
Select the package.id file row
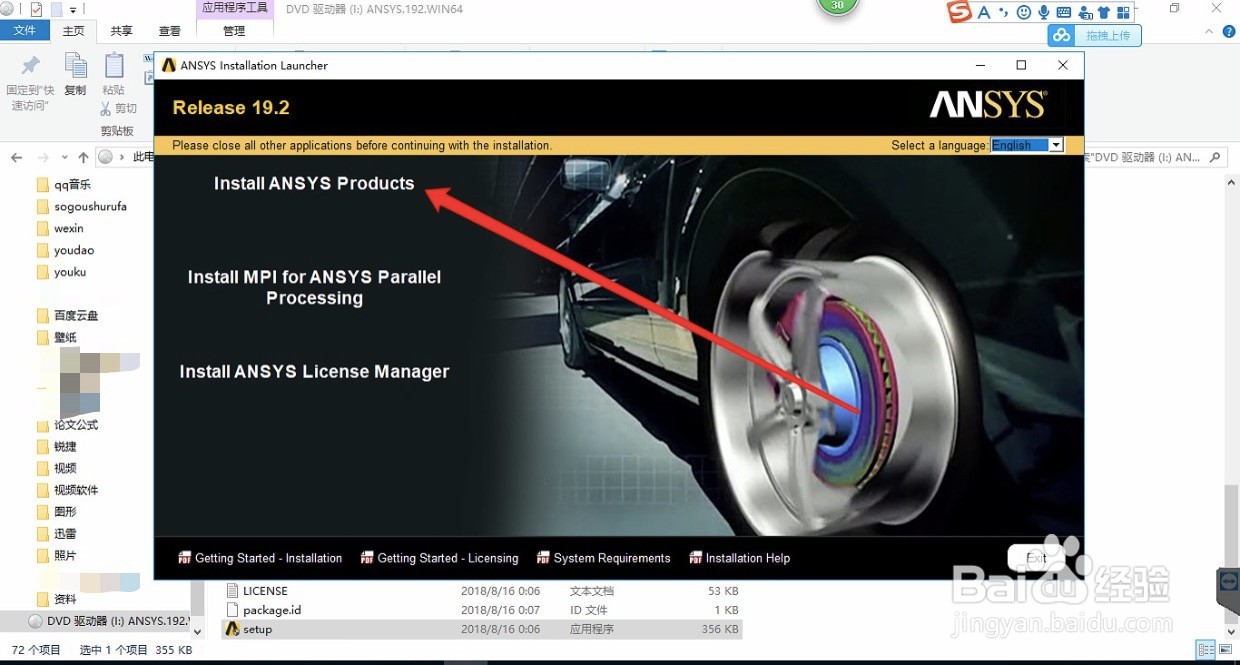(482, 610)
